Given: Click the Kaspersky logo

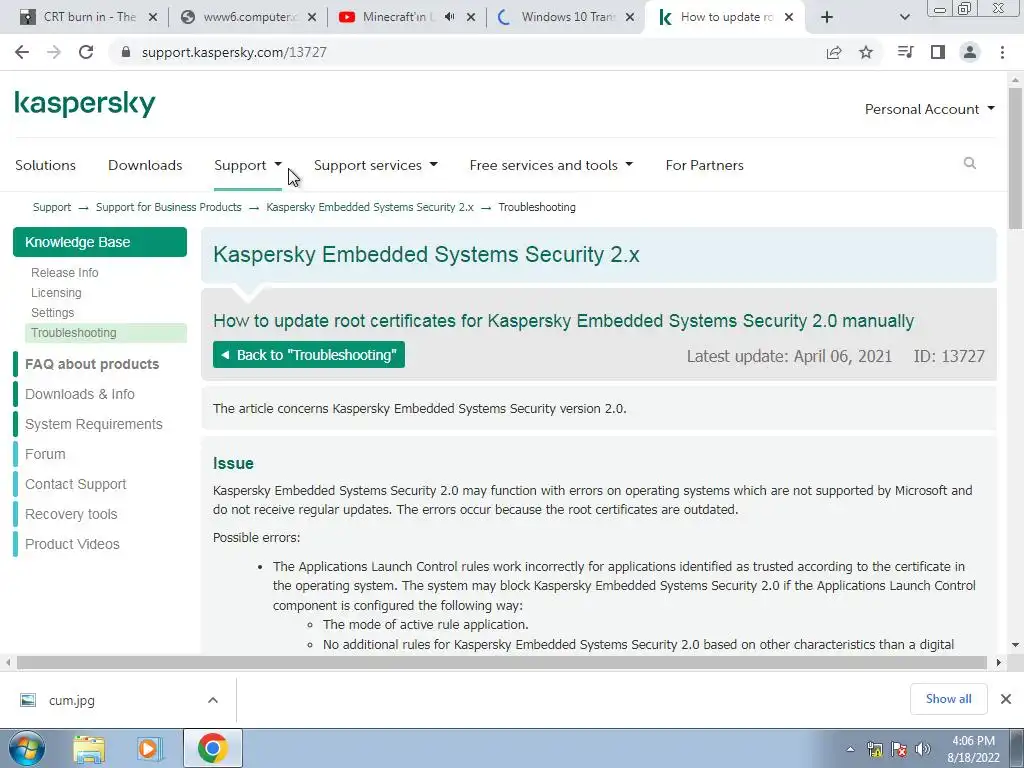Looking at the screenshot, I should coord(85,104).
